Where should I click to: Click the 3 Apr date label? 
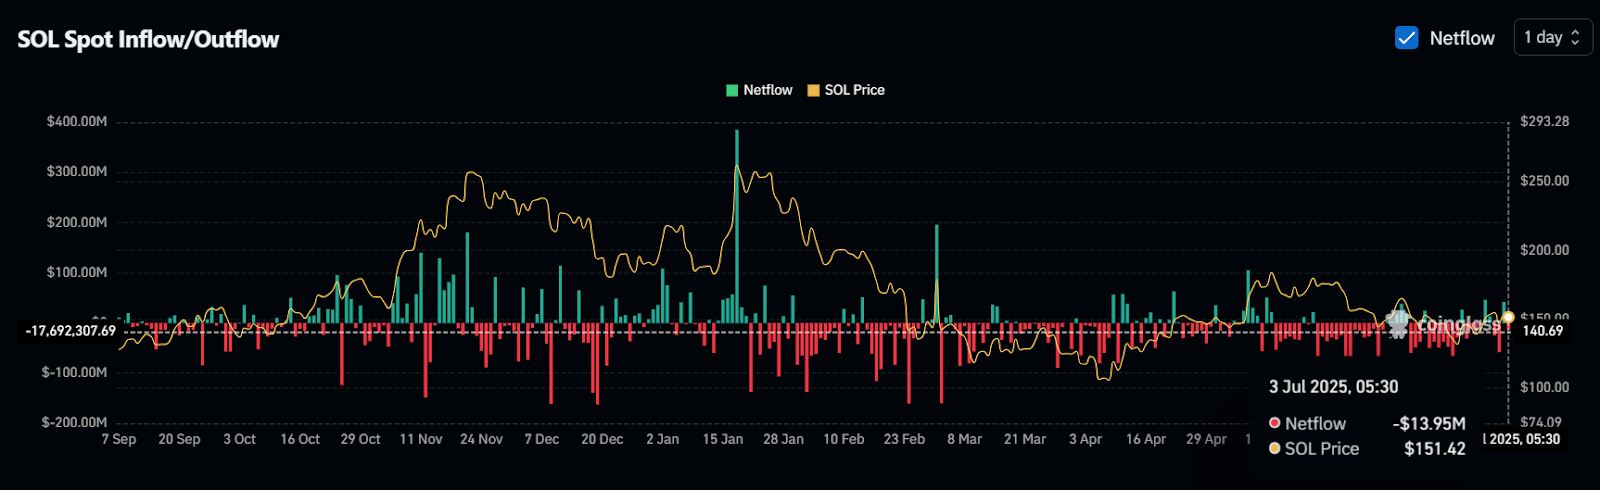(1085, 439)
